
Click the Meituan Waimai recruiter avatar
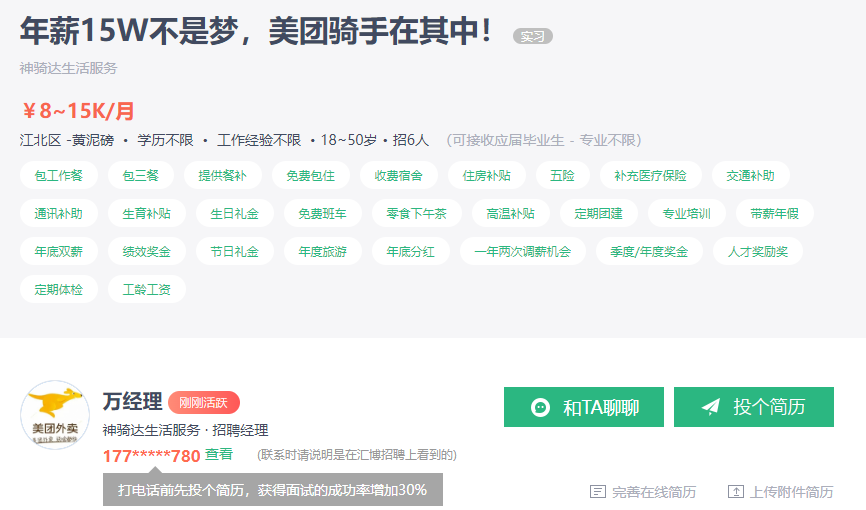pyautogui.click(x=55, y=415)
